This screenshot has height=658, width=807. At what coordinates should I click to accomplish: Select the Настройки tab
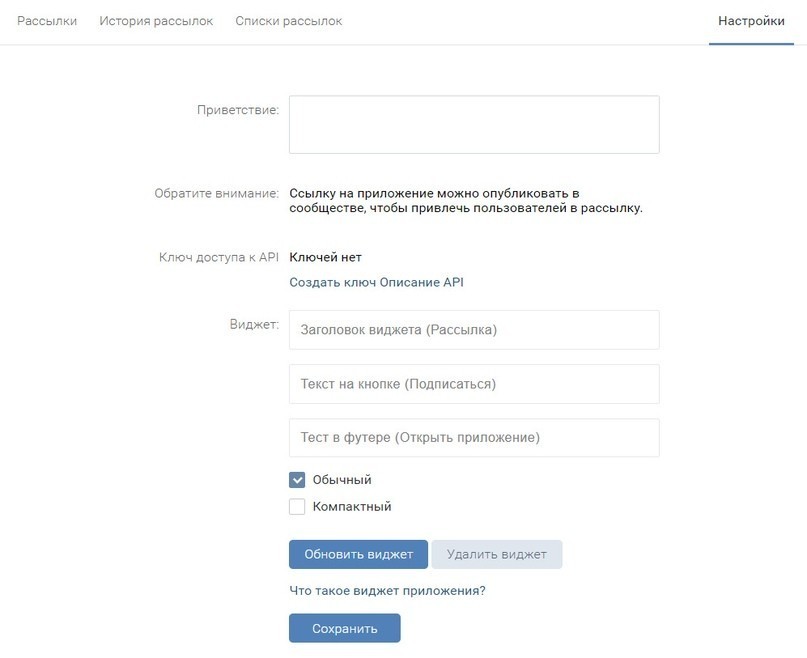point(751,21)
